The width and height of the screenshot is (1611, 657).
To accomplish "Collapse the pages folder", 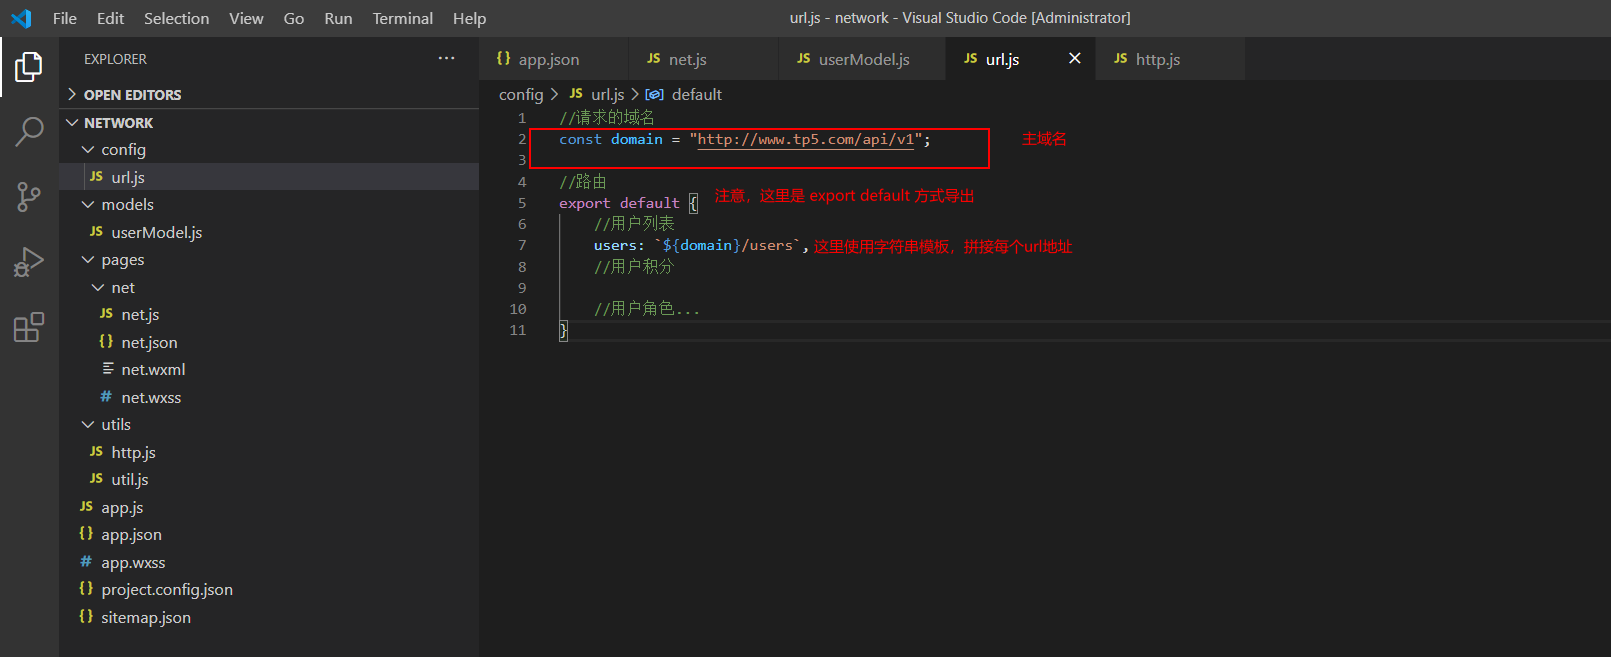I will pyautogui.click(x=269, y=260).
